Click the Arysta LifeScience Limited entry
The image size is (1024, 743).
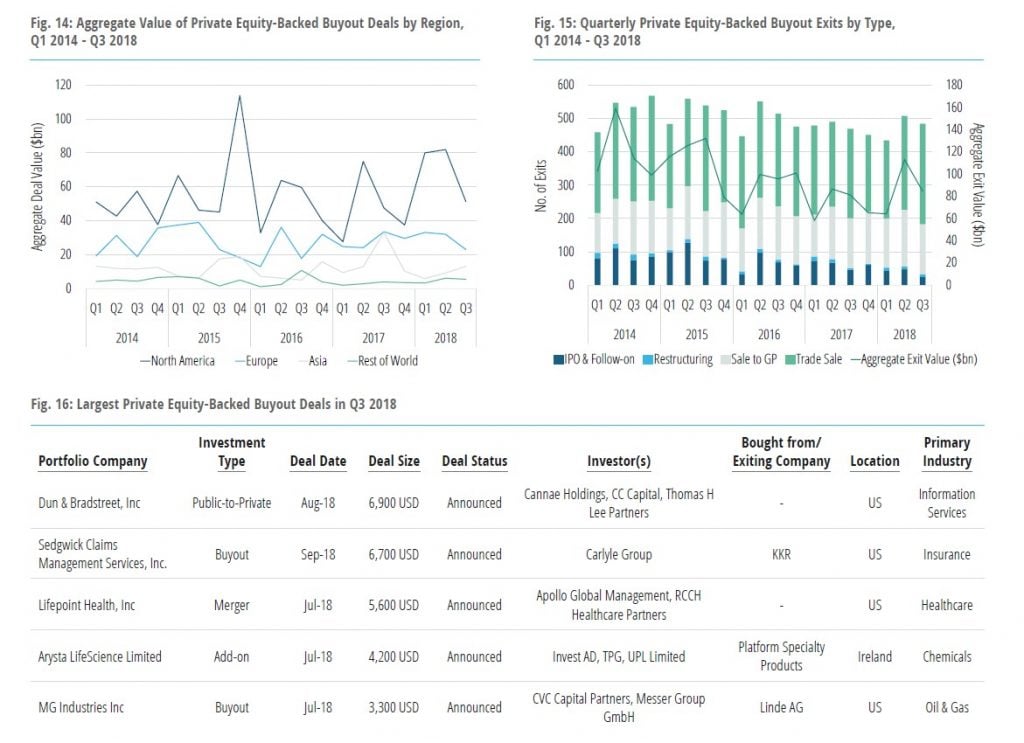pyautogui.click(x=100, y=657)
